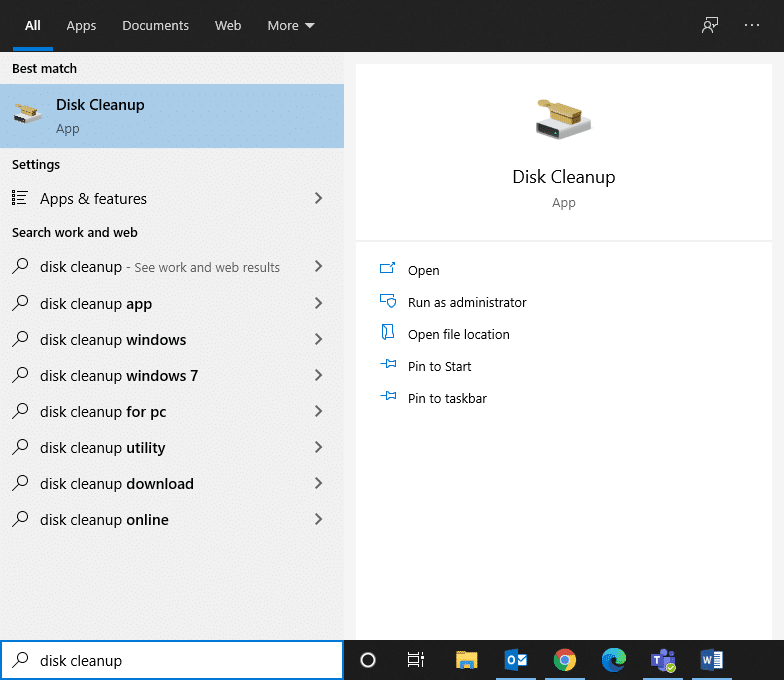Open Microsoft Word from the taskbar
This screenshot has width=784, height=680.
pyautogui.click(x=712, y=660)
